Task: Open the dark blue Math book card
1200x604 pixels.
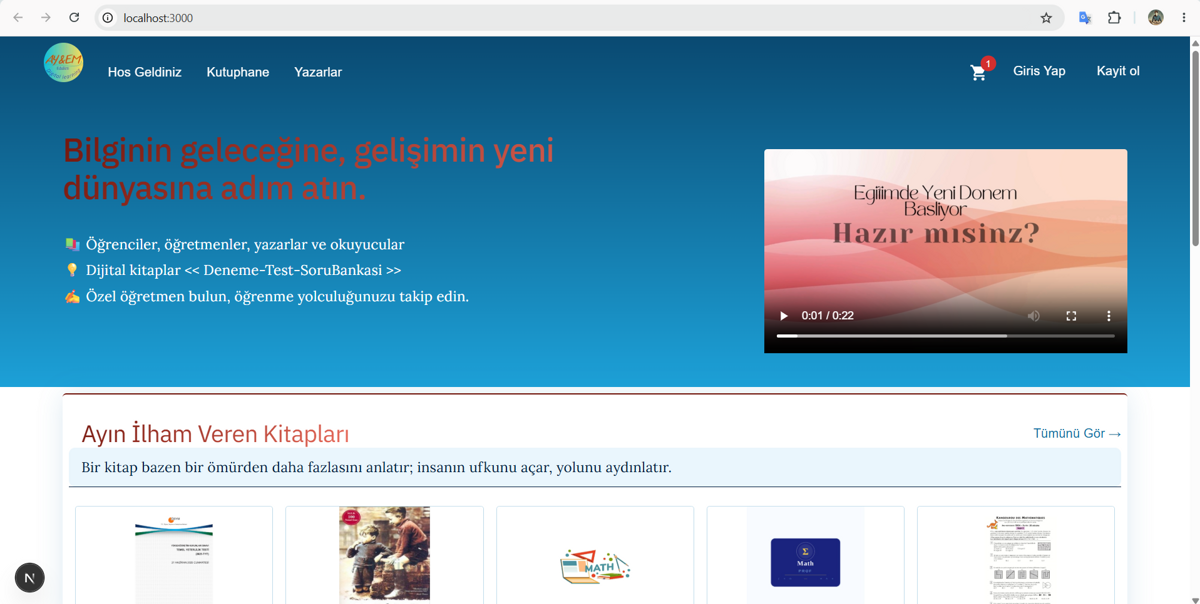Action: 805,555
